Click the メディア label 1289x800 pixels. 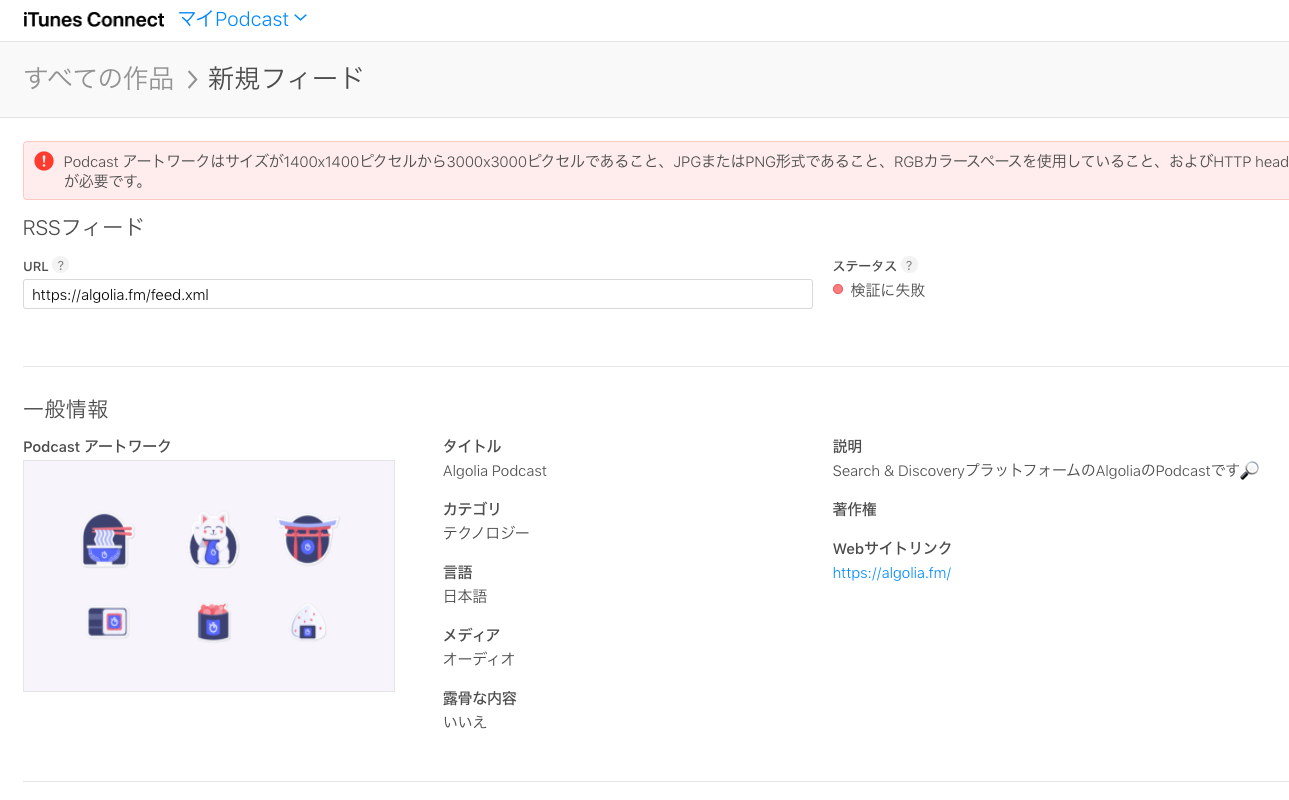click(x=471, y=635)
